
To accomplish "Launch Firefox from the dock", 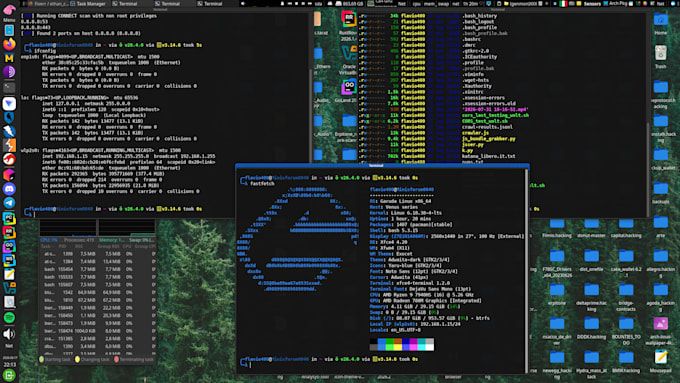I will point(9,44).
